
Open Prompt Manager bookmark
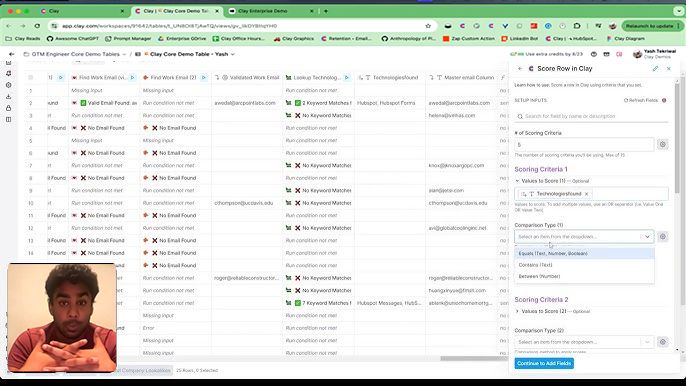(x=128, y=39)
